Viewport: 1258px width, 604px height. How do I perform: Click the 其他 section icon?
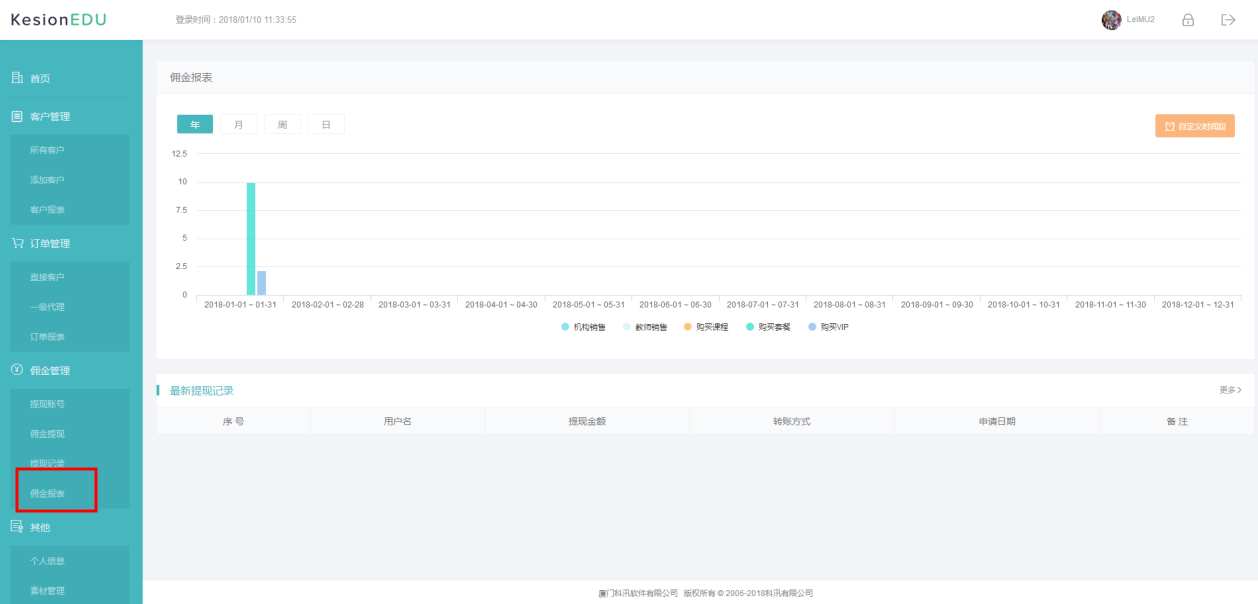click(17, 527)
